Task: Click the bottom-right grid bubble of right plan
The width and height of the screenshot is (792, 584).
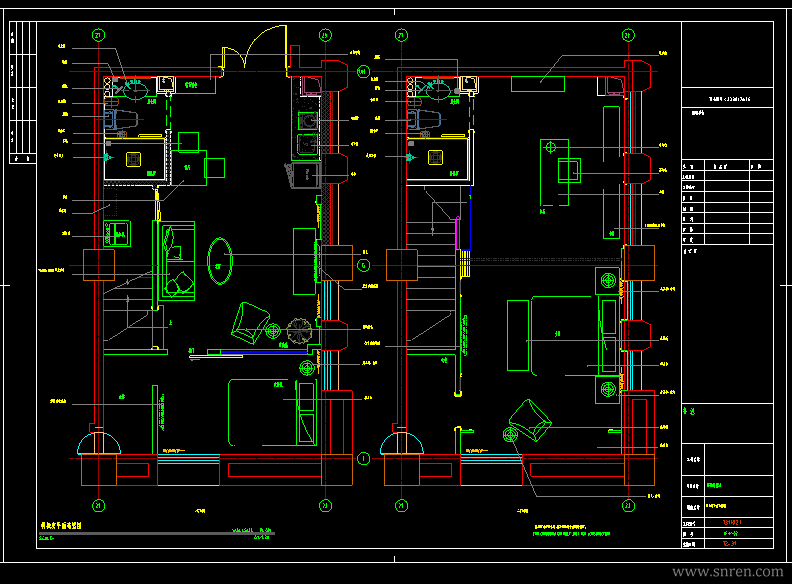Action: coord(628,506)
